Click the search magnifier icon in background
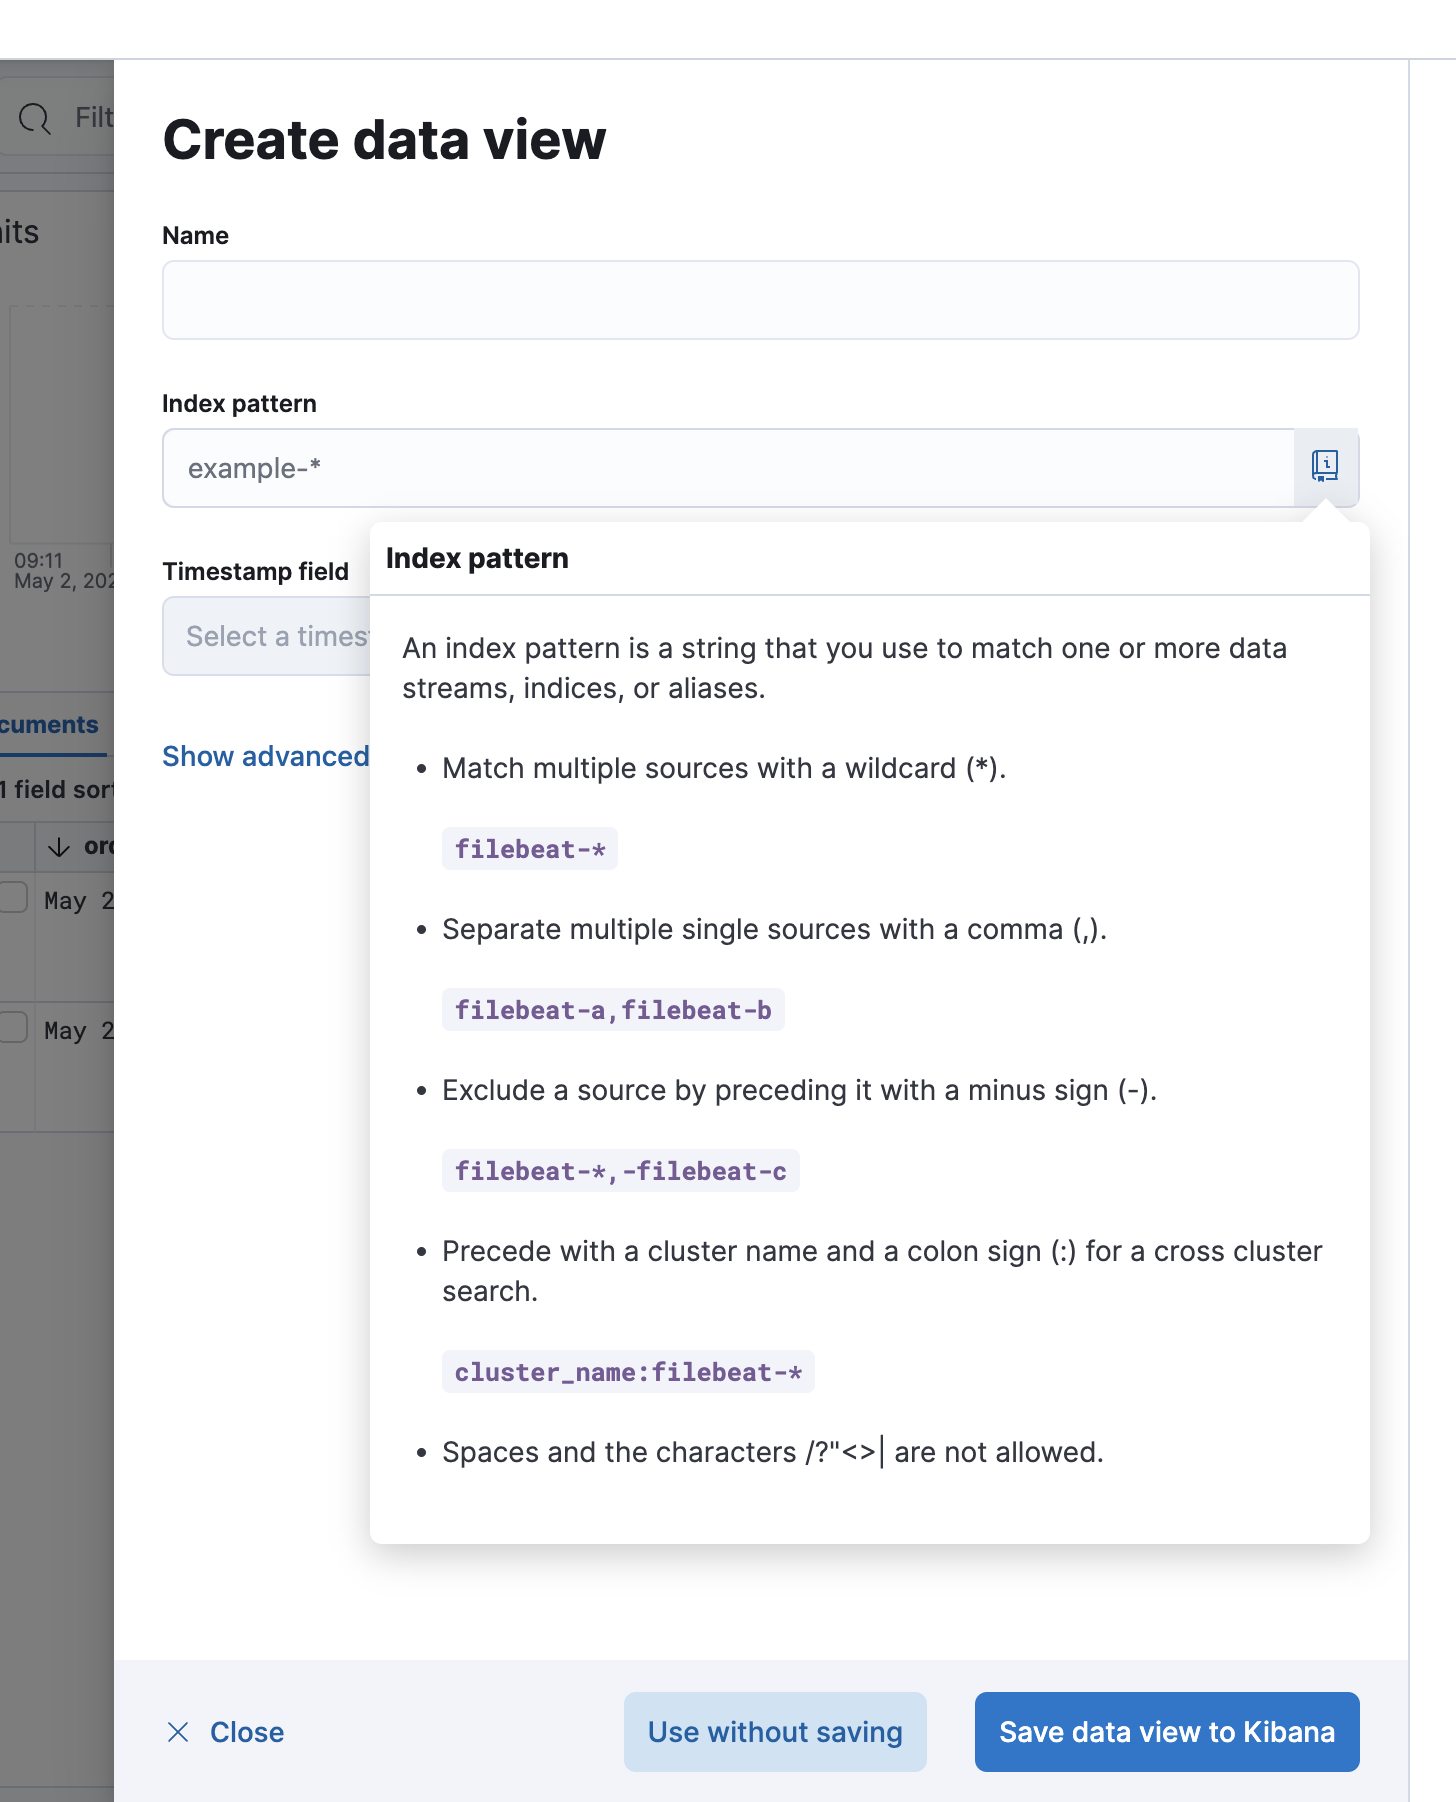1456x1802 pixels. coord(35,118)
